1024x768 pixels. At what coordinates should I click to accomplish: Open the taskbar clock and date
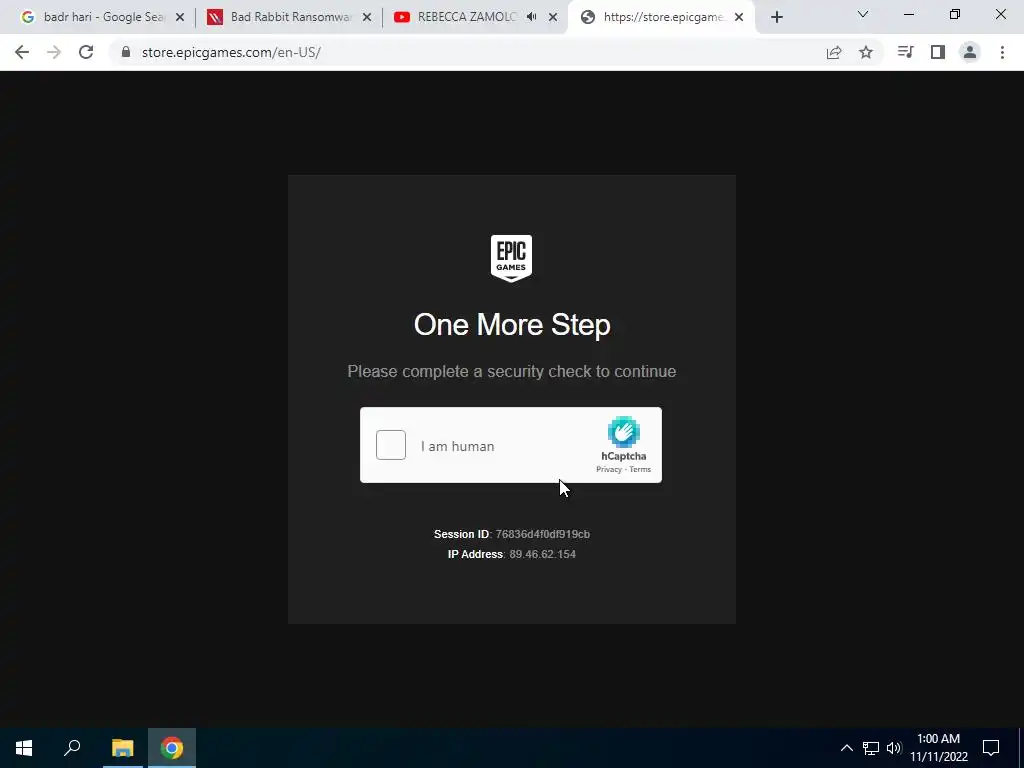click(x=938, y=748)
